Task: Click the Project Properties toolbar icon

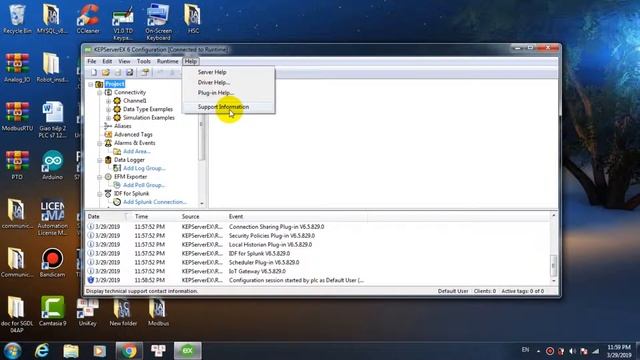Action: point(144,73)
